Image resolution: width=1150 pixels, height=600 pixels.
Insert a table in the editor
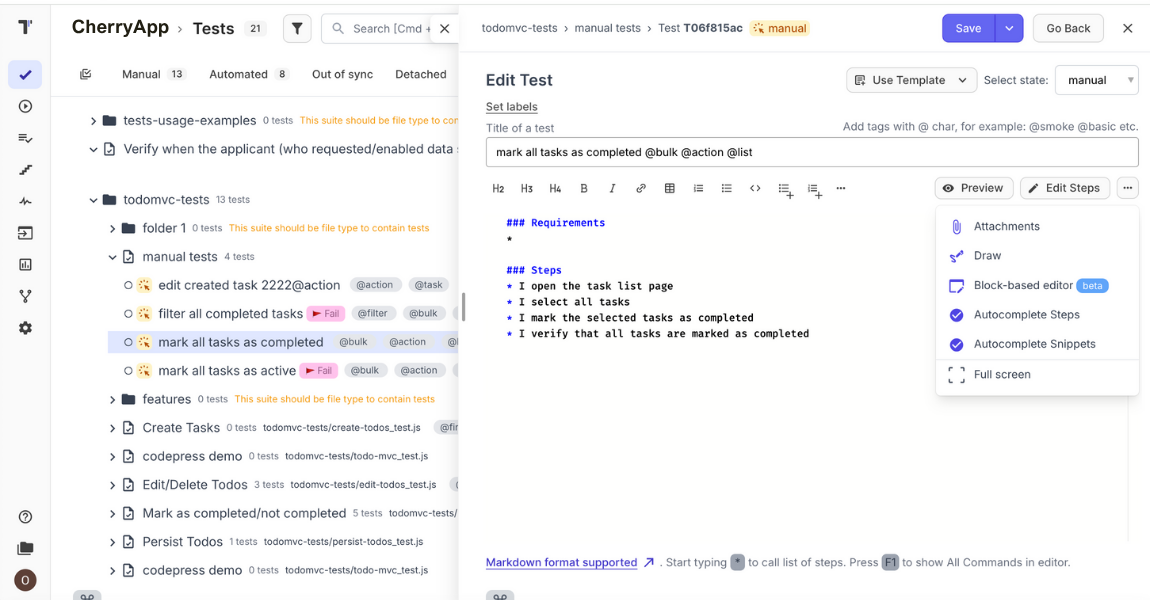click(x=670, y=188)
